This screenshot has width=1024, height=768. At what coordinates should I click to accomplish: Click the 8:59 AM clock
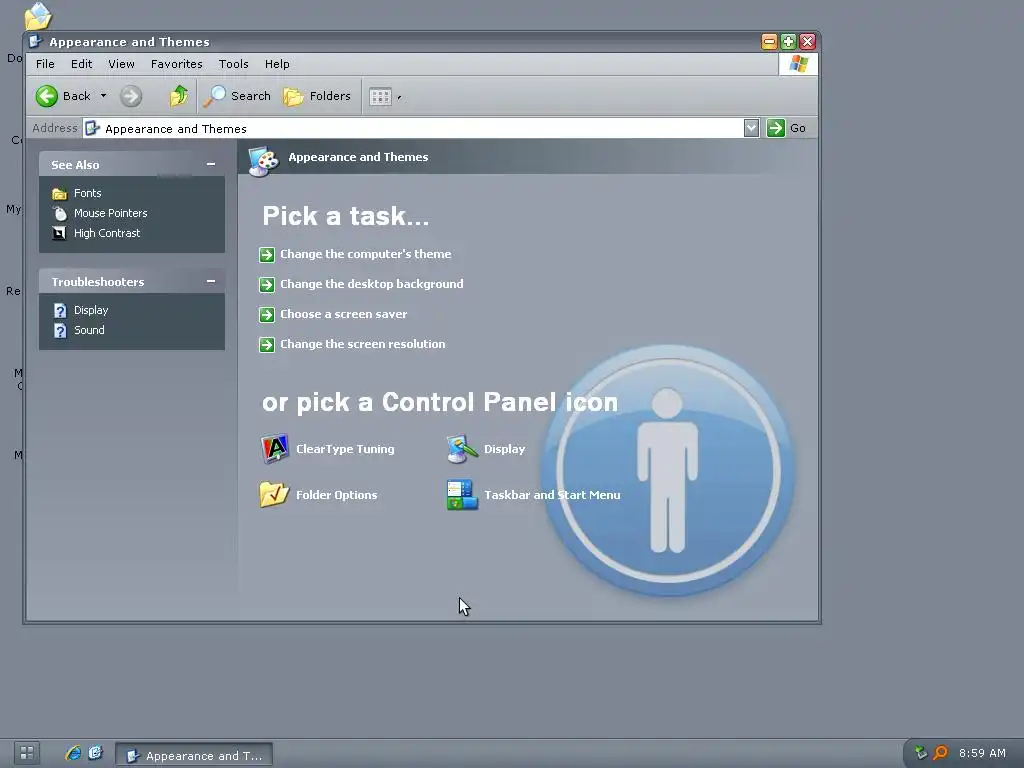[x=982, y=754]
